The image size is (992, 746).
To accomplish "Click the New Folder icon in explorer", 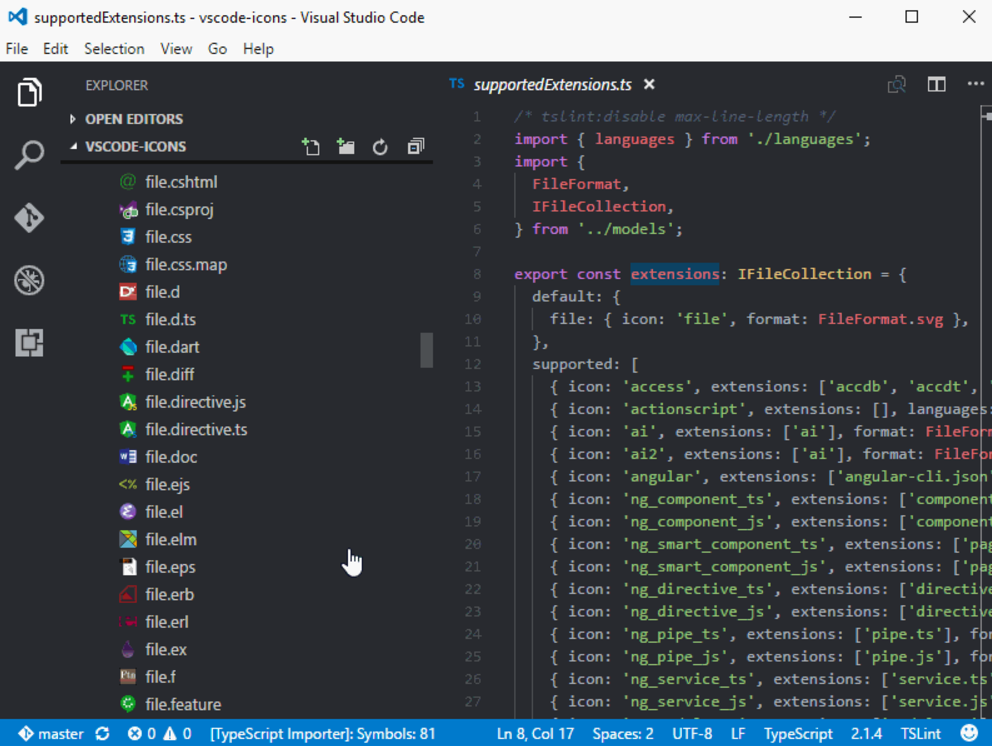I will pos(346,147).
